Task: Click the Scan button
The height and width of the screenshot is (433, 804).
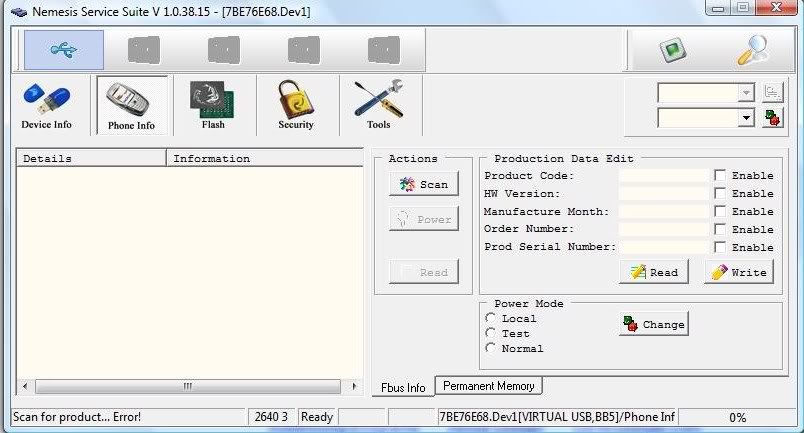Action: (423, 184)
